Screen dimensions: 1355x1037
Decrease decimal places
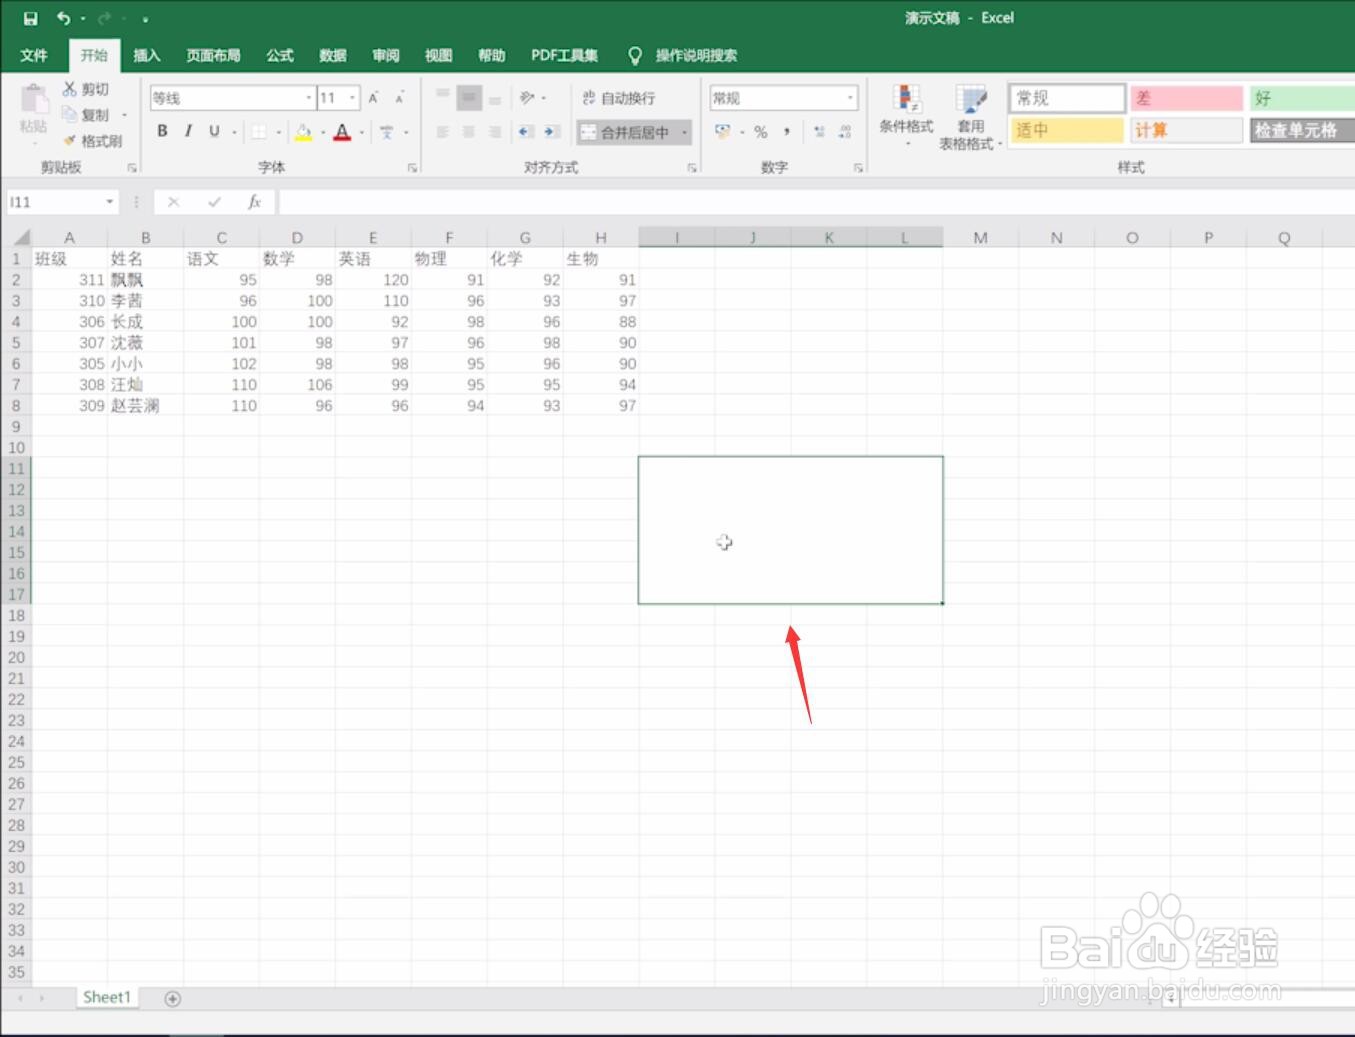click(845, 131)
